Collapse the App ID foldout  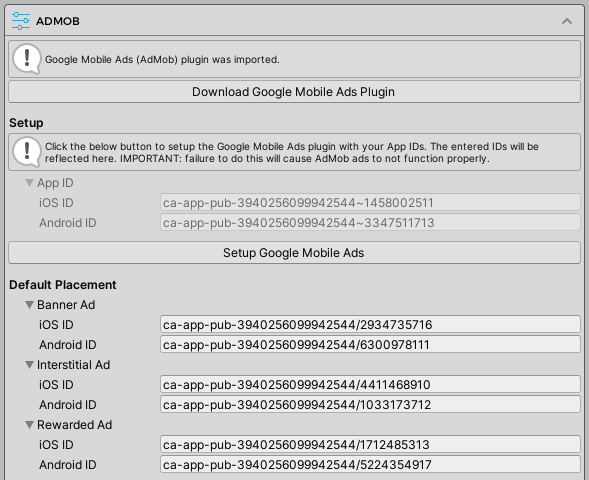(29, 183)
